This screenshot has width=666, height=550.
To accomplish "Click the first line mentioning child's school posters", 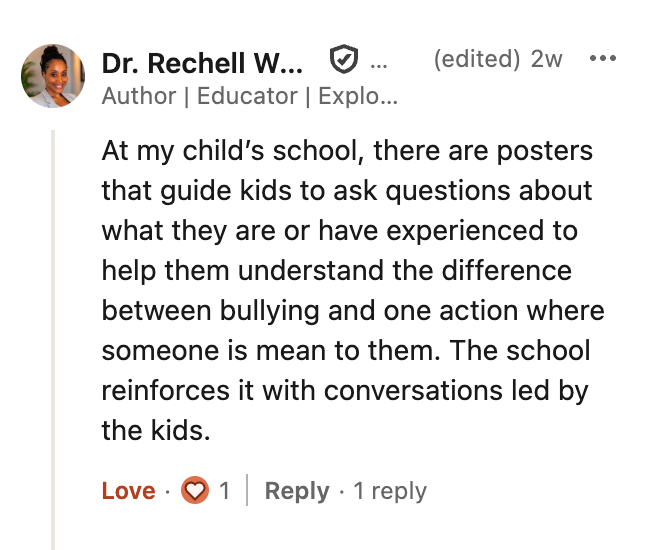I will pyautogui.click(x=347, y=151).
